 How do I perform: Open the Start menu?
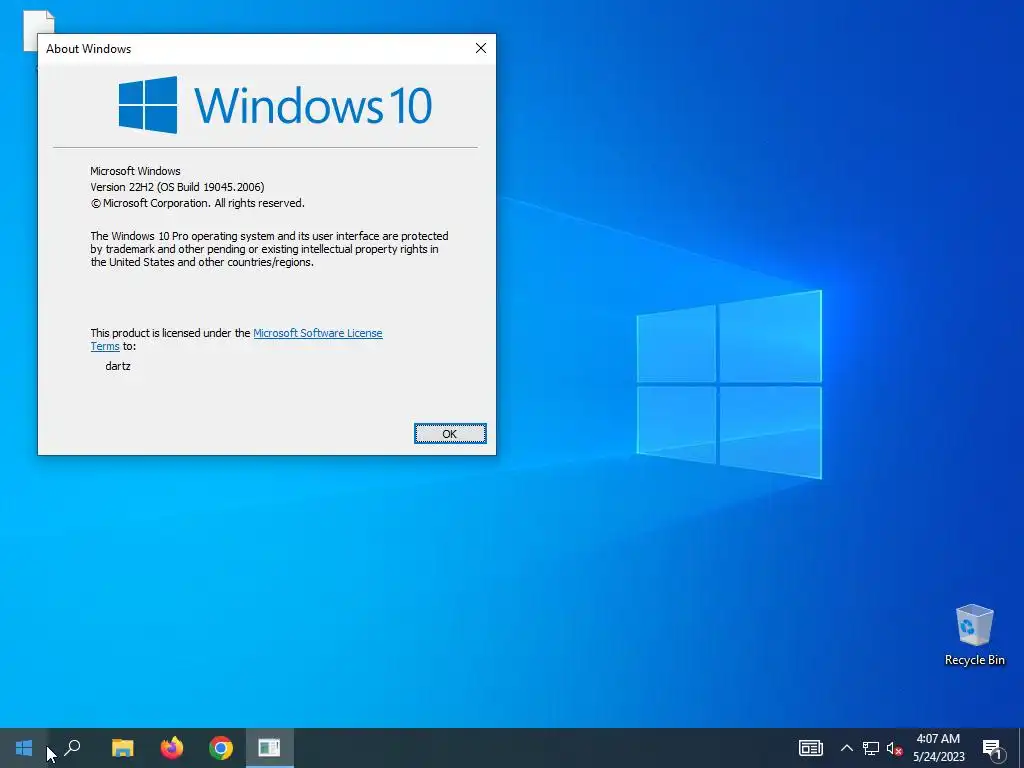click(24, 748)
